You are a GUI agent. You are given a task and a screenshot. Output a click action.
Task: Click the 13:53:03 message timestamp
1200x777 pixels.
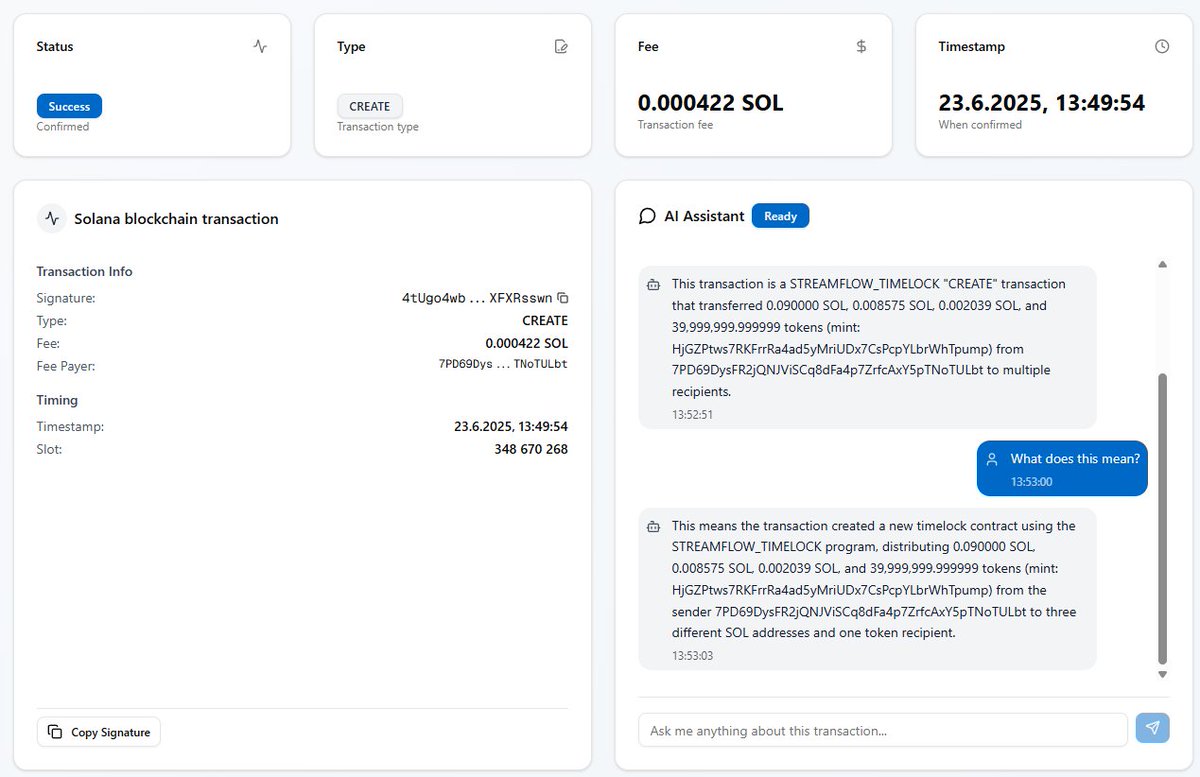click(692, 656)
